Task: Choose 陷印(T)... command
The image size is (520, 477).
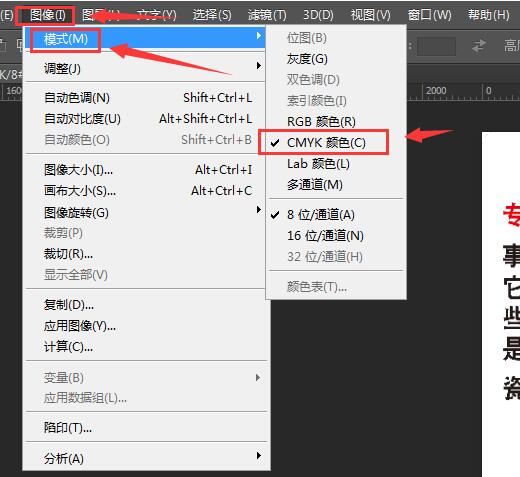Action: pyautogui.click(x=145, y=427)
